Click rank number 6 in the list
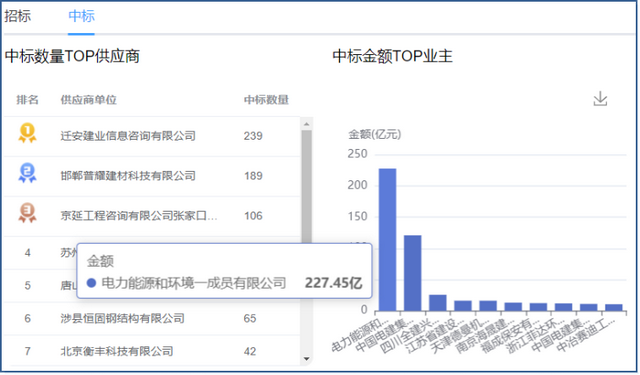The width and height of the screenshot is (640, 375). [x=27, y=318]
